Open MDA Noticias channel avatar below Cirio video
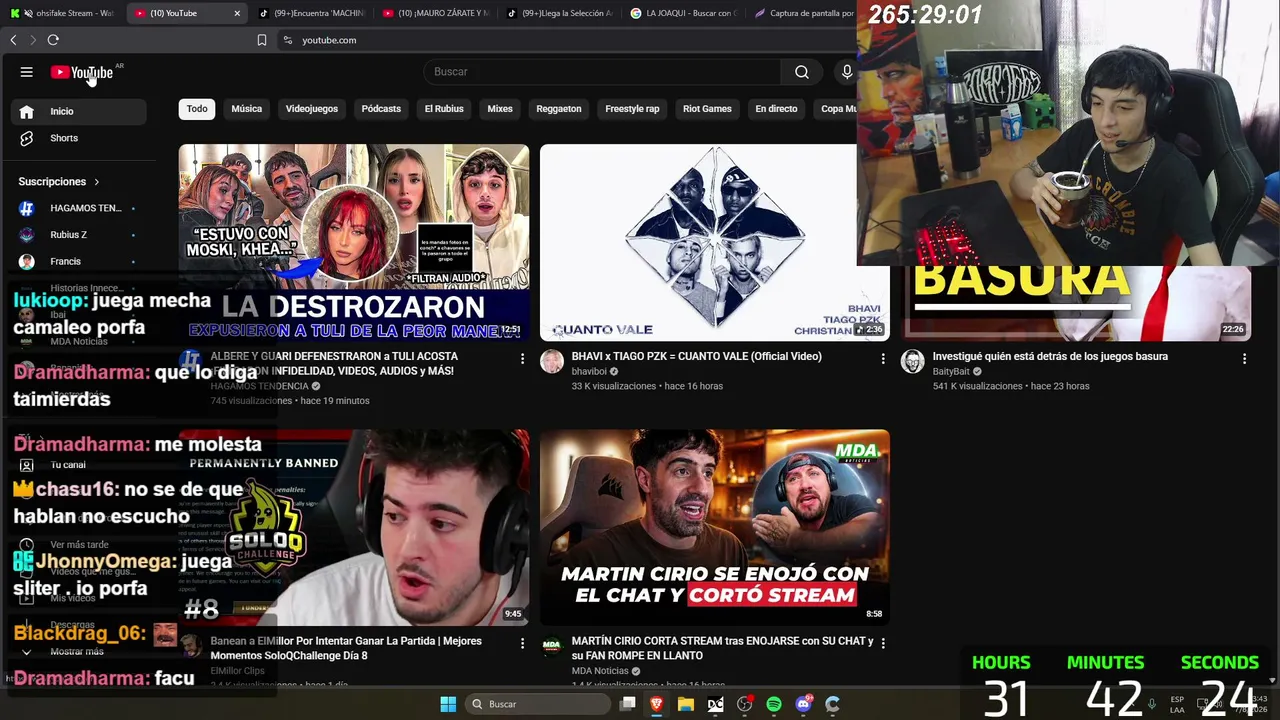Screen dimensions: 1280x720 [552, 647]
